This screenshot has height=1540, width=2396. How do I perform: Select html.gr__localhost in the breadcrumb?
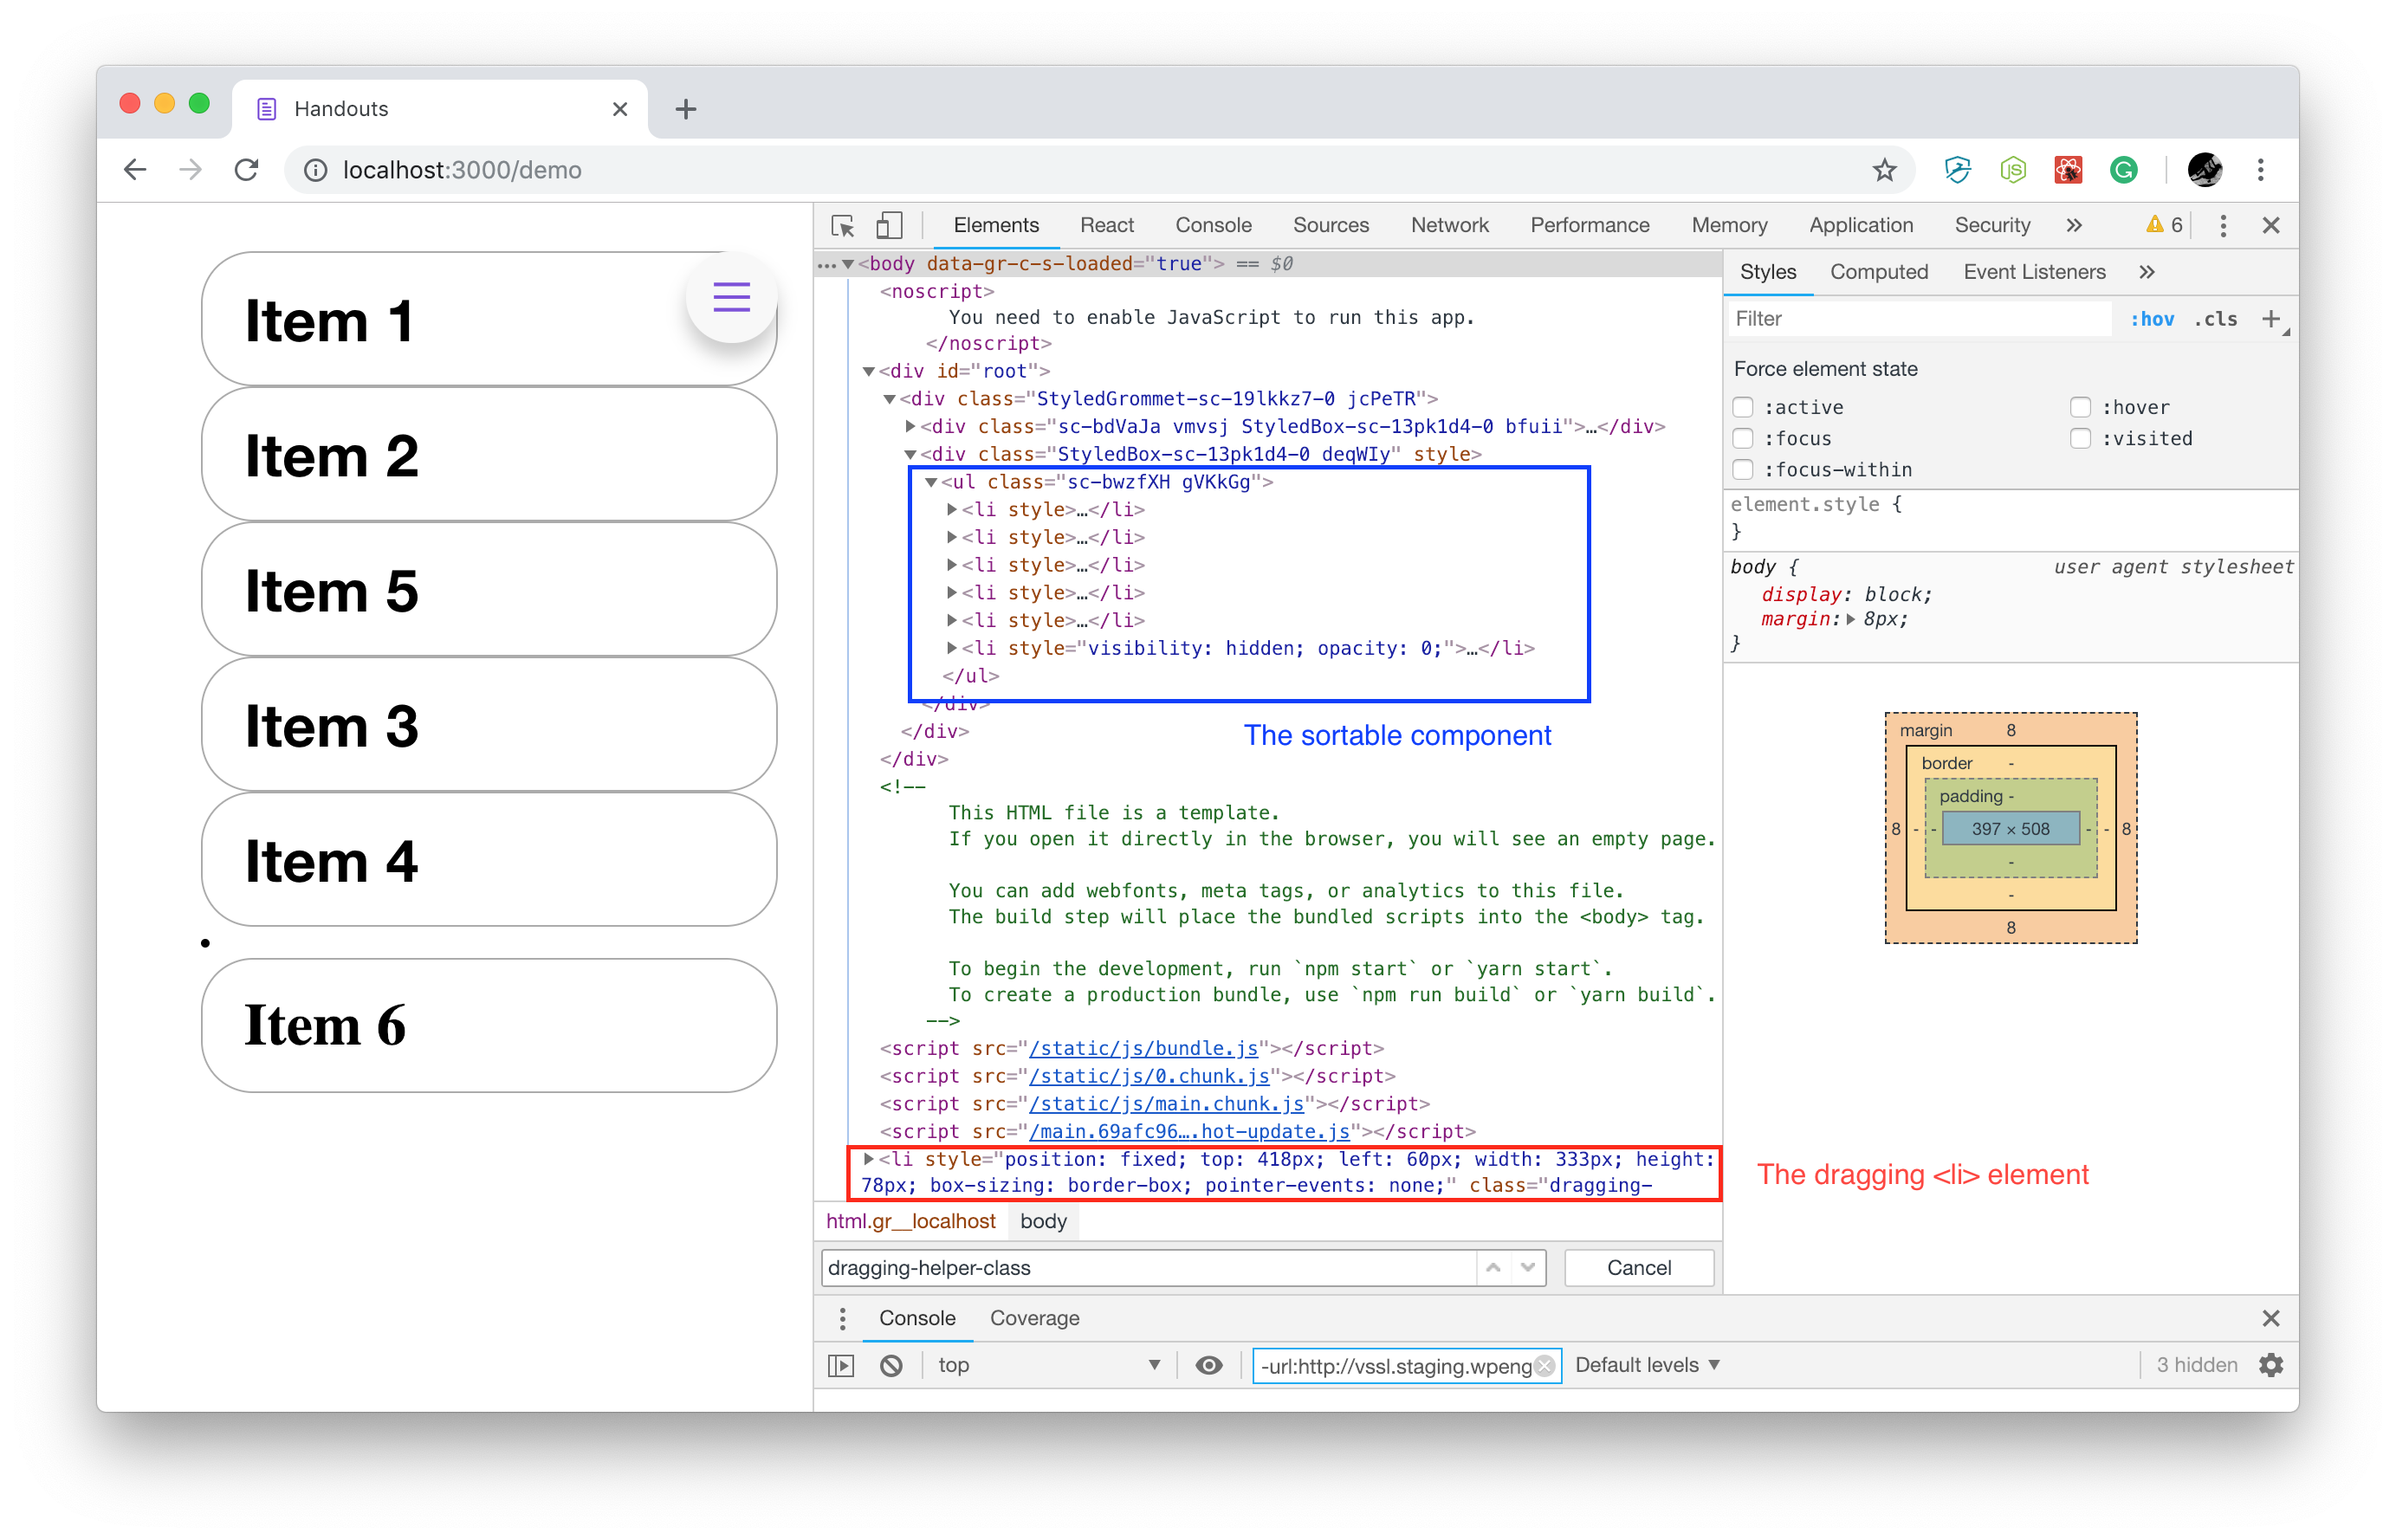[910, 1221]
